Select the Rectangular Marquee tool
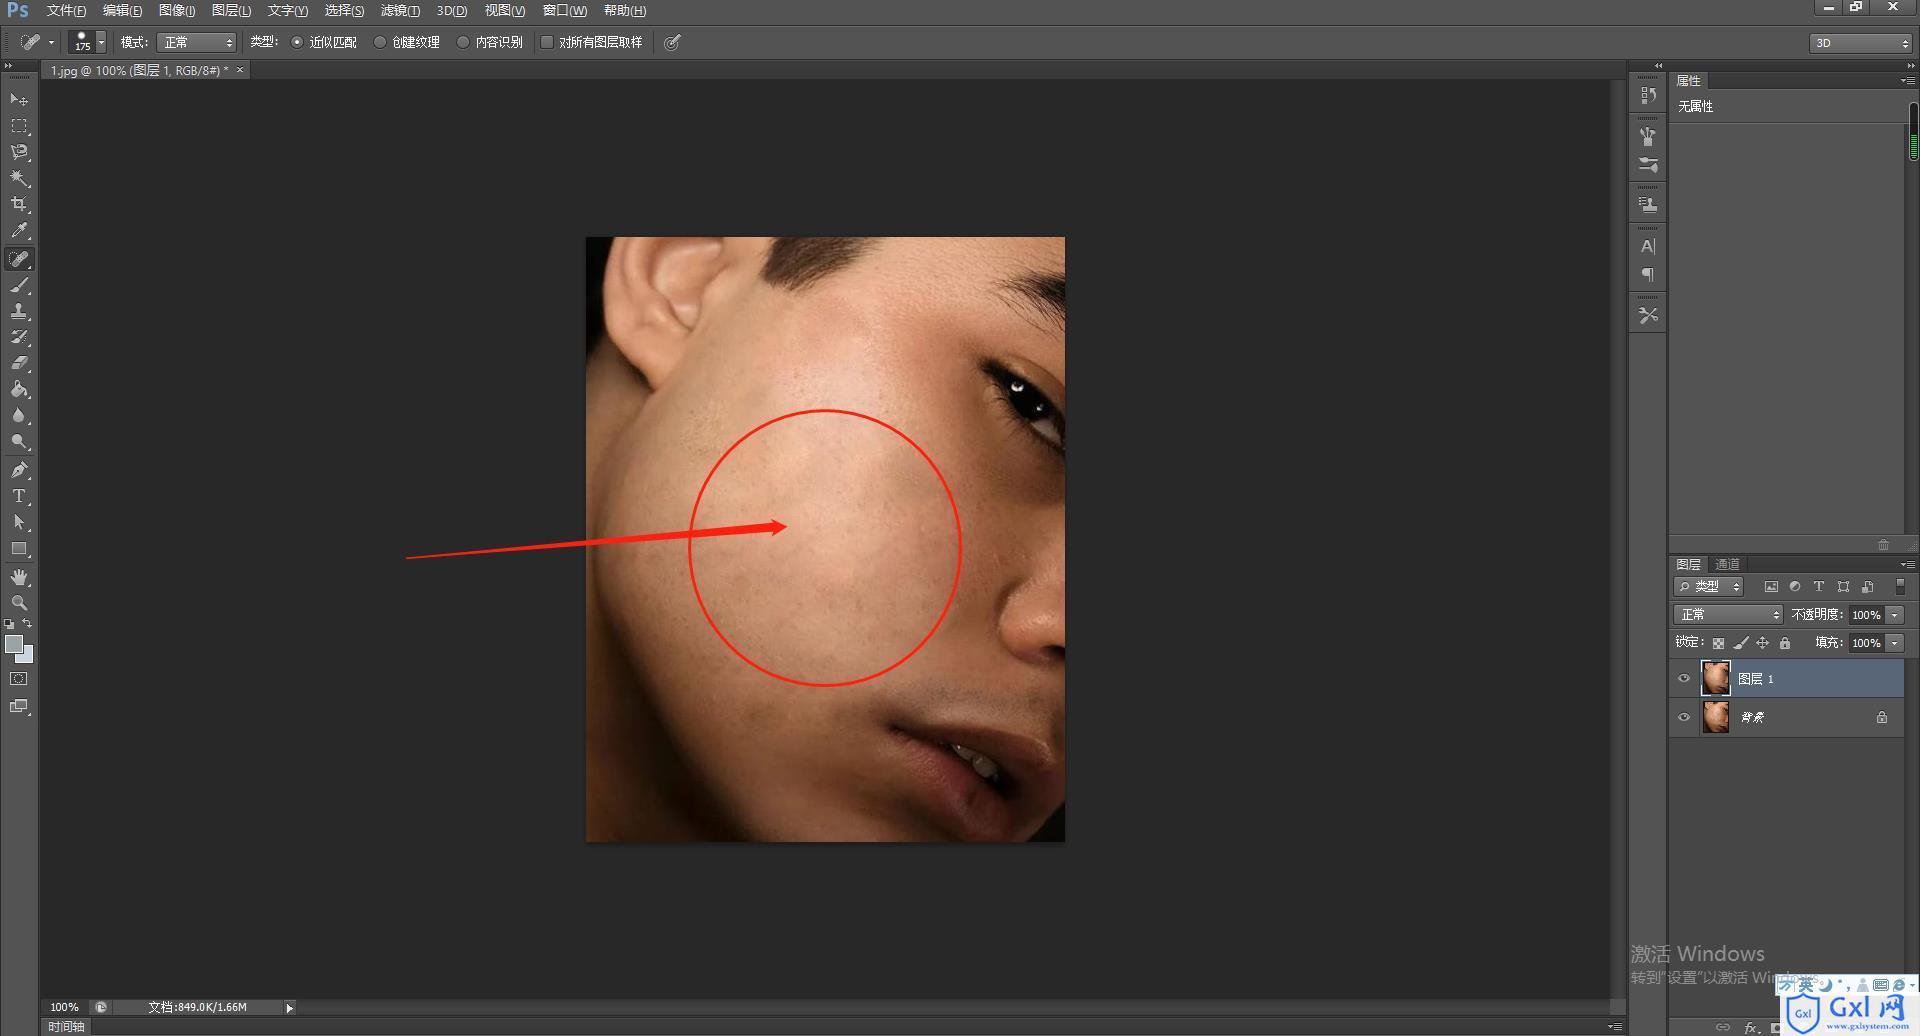 point(19,126)
